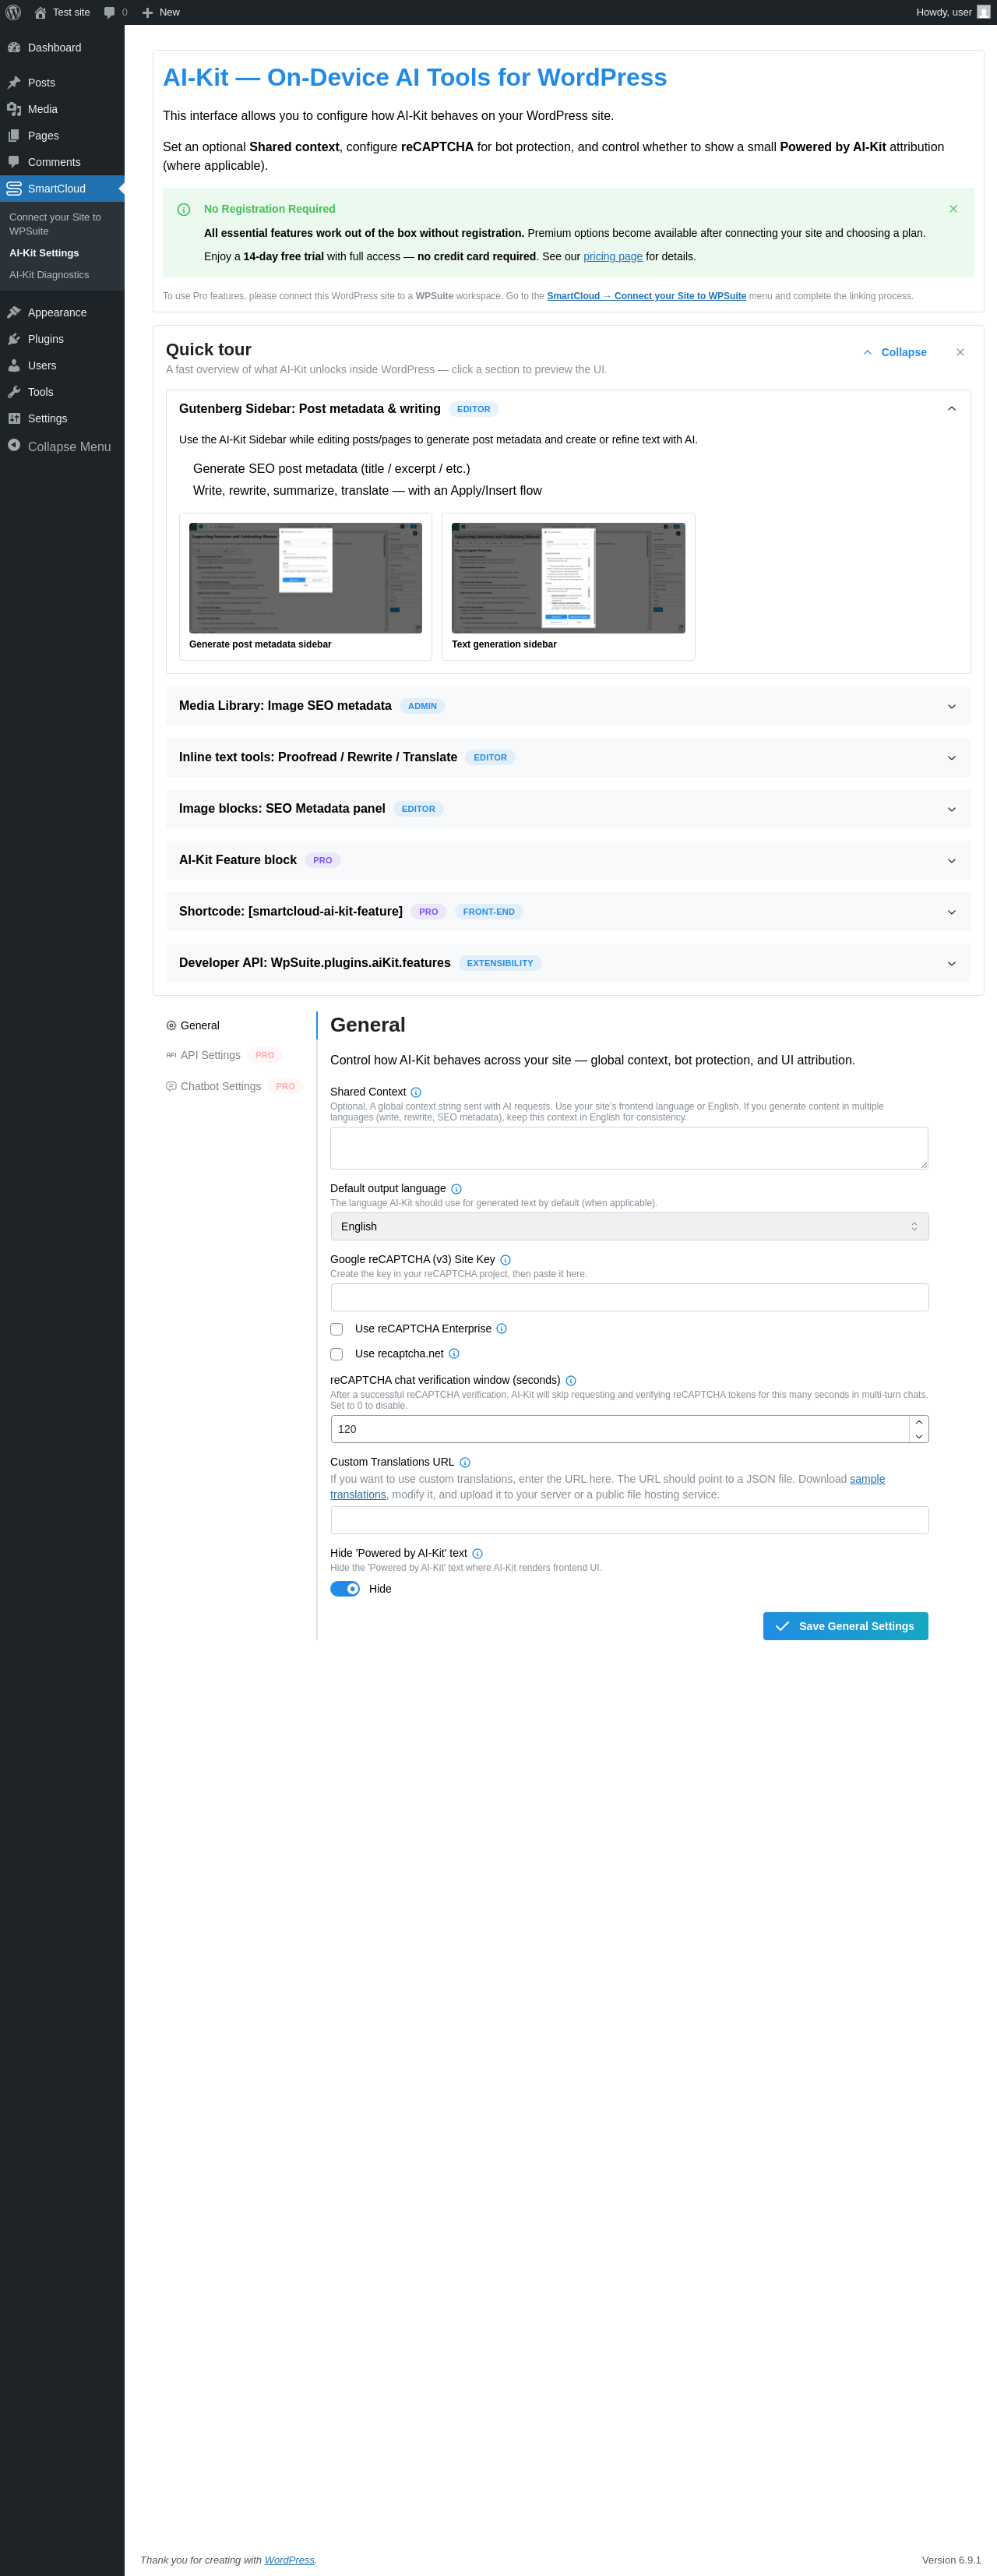Open the comments bubble icon in admin bar

[110, 12]
